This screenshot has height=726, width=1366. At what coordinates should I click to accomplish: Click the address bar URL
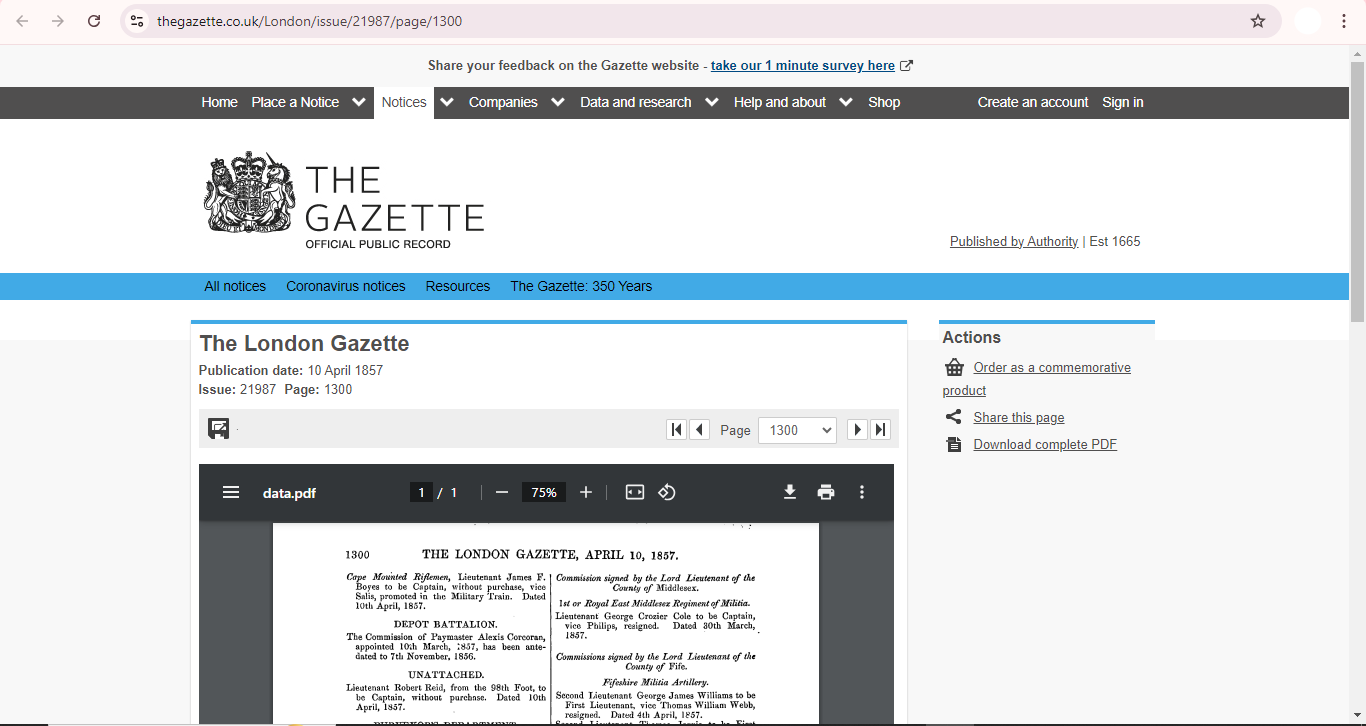[309, 21]
